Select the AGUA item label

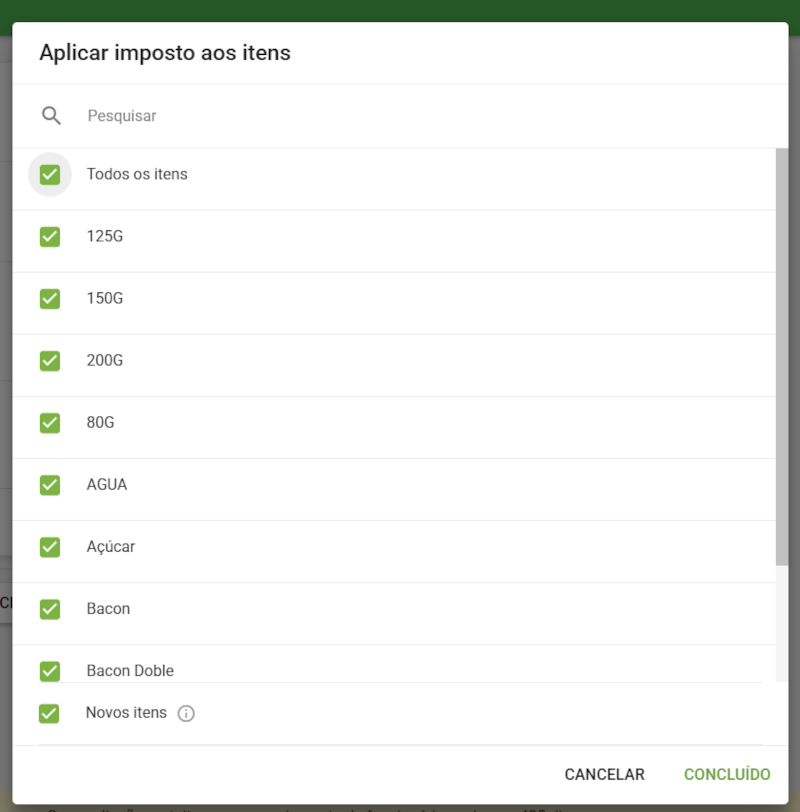point(107,485)
